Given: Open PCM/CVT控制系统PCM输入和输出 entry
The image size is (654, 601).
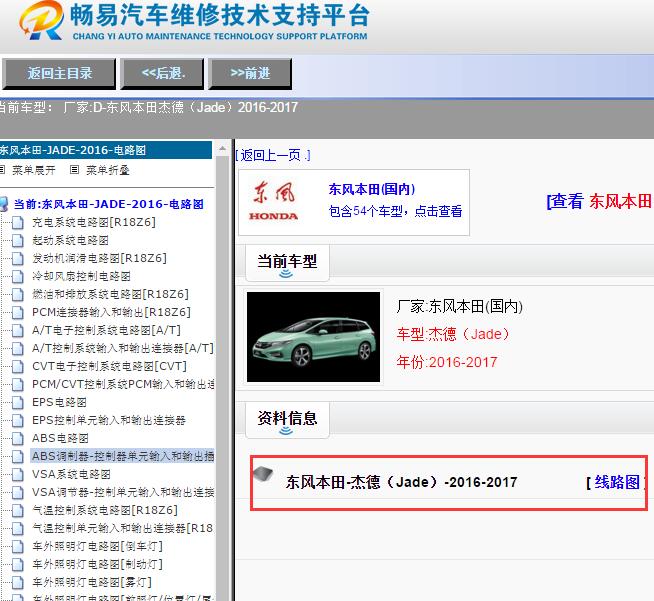Looking at the screenshot, I should tap(123, 384).
